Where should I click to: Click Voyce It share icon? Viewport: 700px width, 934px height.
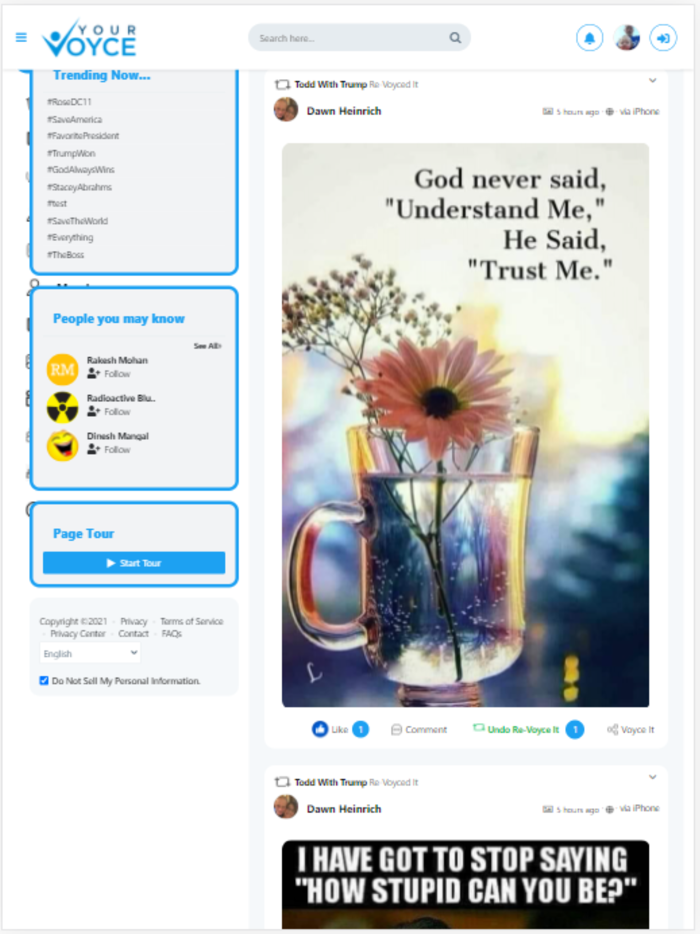(612, 730)
